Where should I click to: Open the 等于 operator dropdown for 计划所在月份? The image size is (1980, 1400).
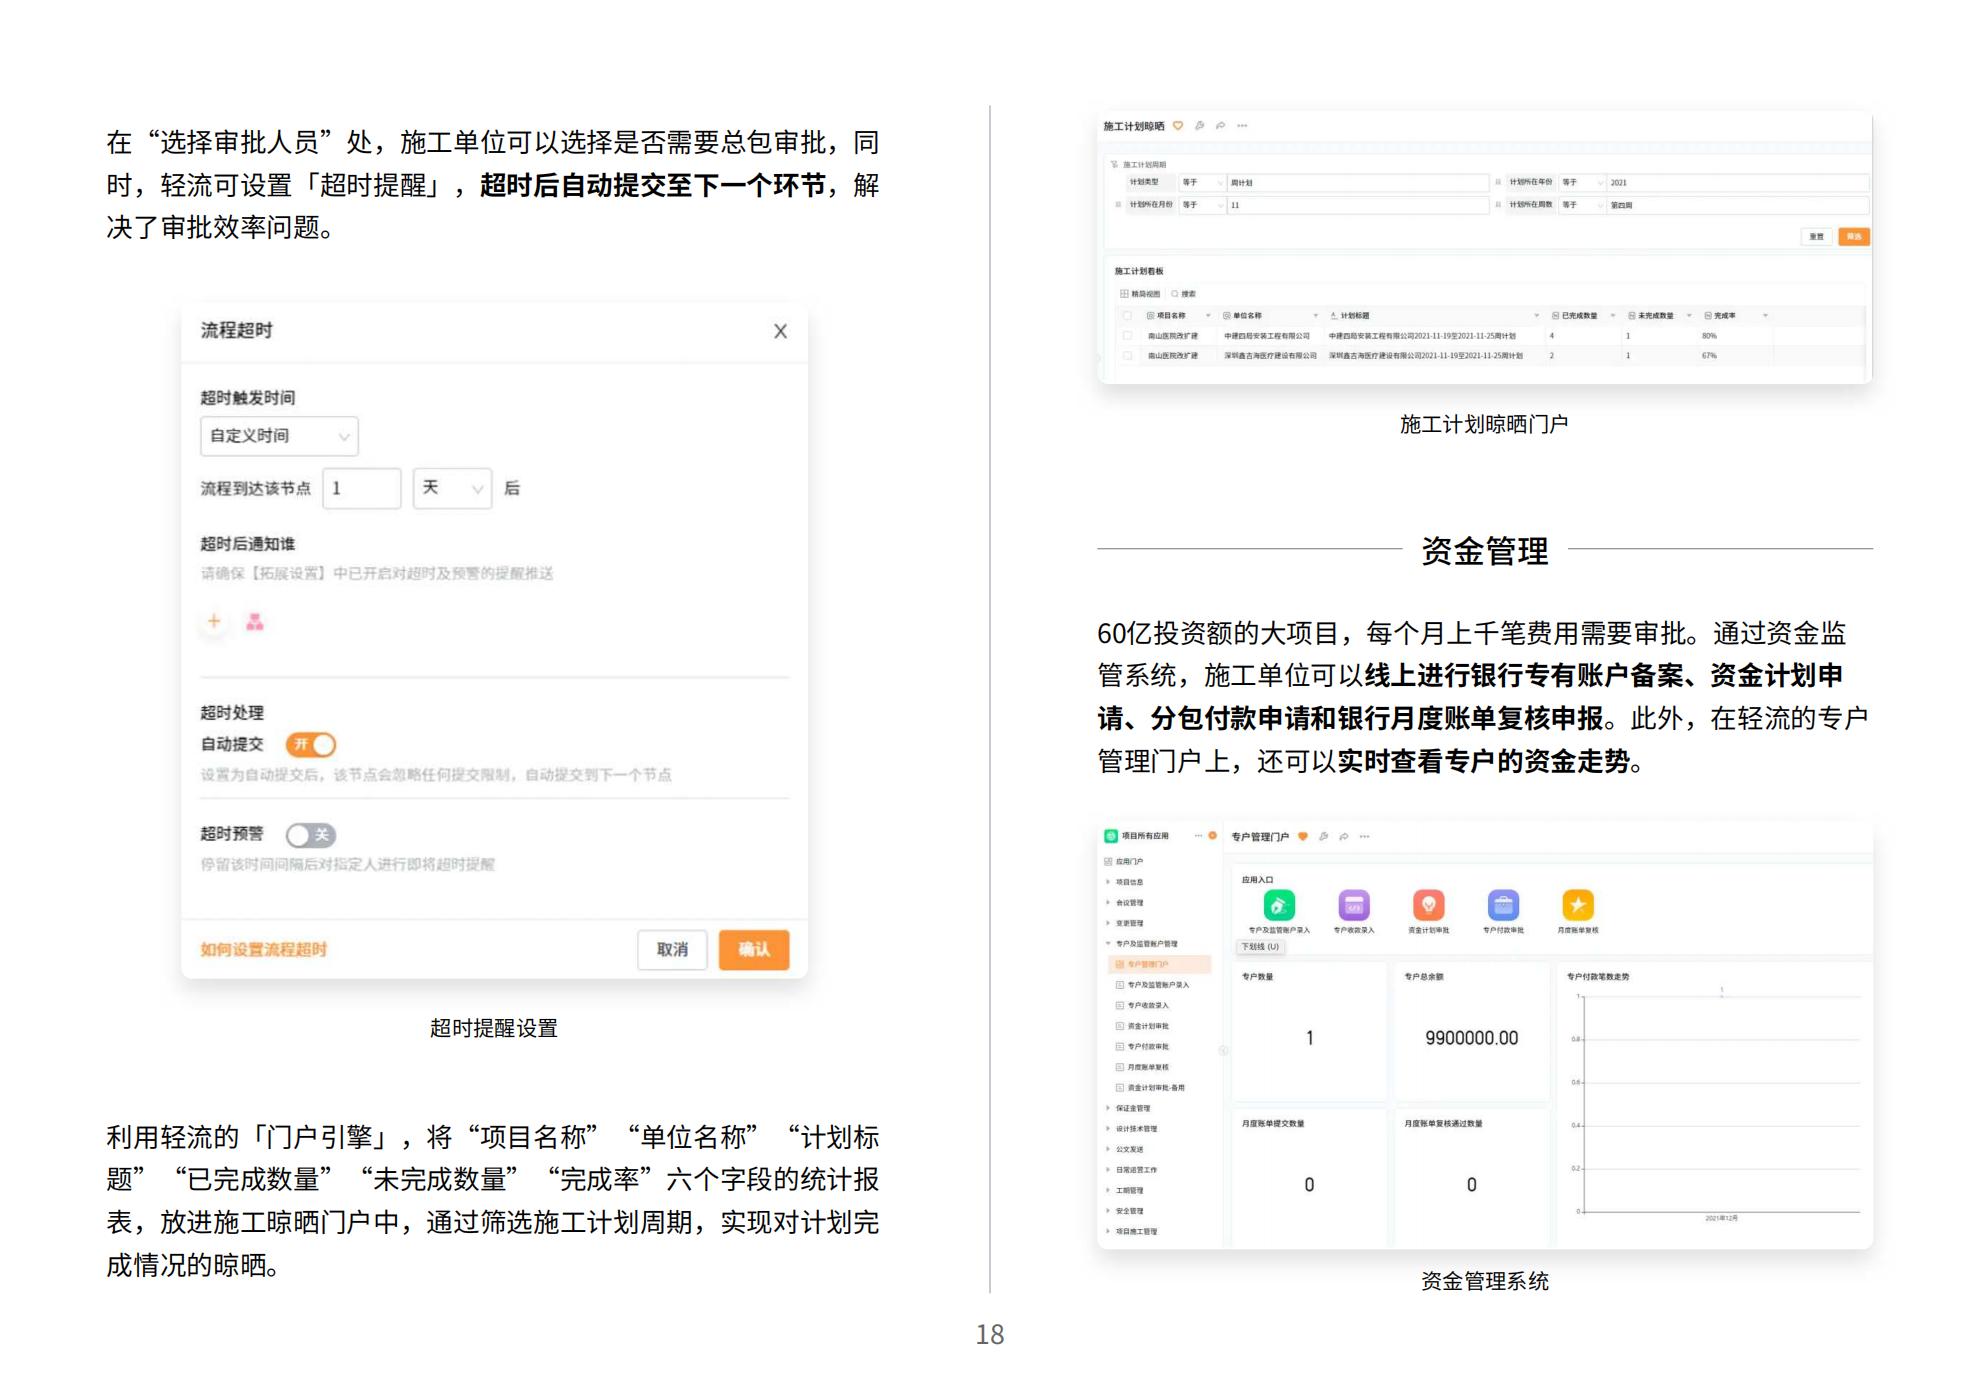pos(1202,205)
